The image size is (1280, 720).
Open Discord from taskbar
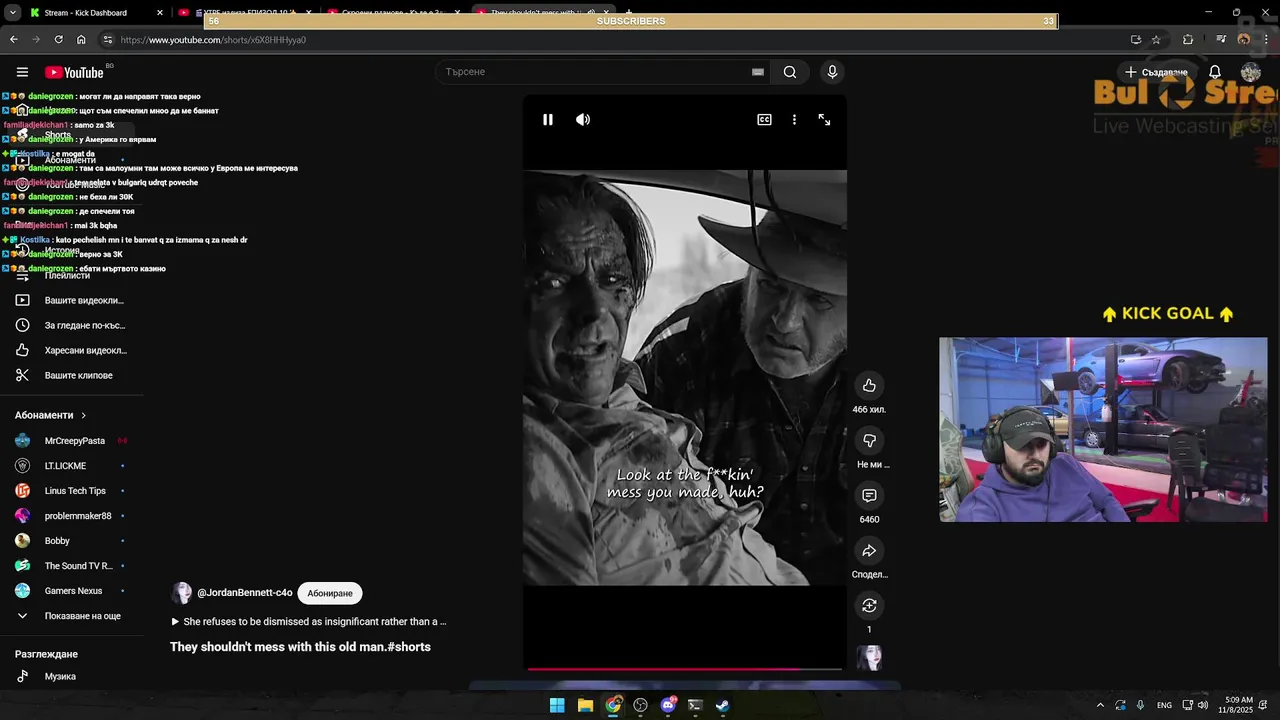pos(668,705)
